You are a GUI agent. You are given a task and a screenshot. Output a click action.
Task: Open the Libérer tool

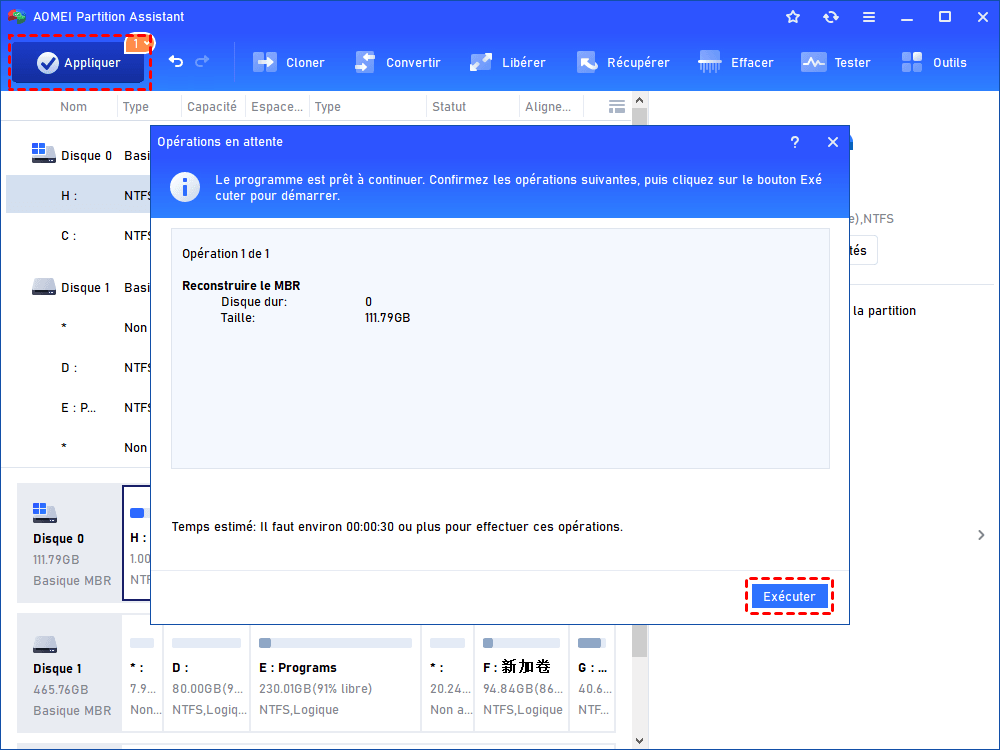coord(508,62)
